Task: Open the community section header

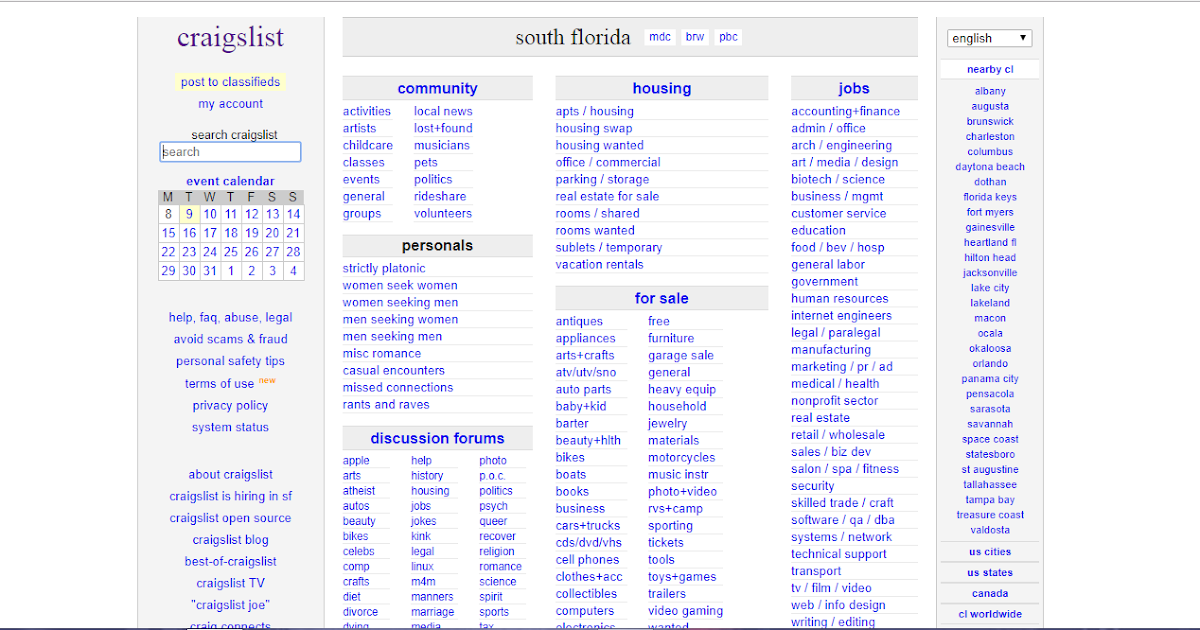Action: [x=437, y=88]
